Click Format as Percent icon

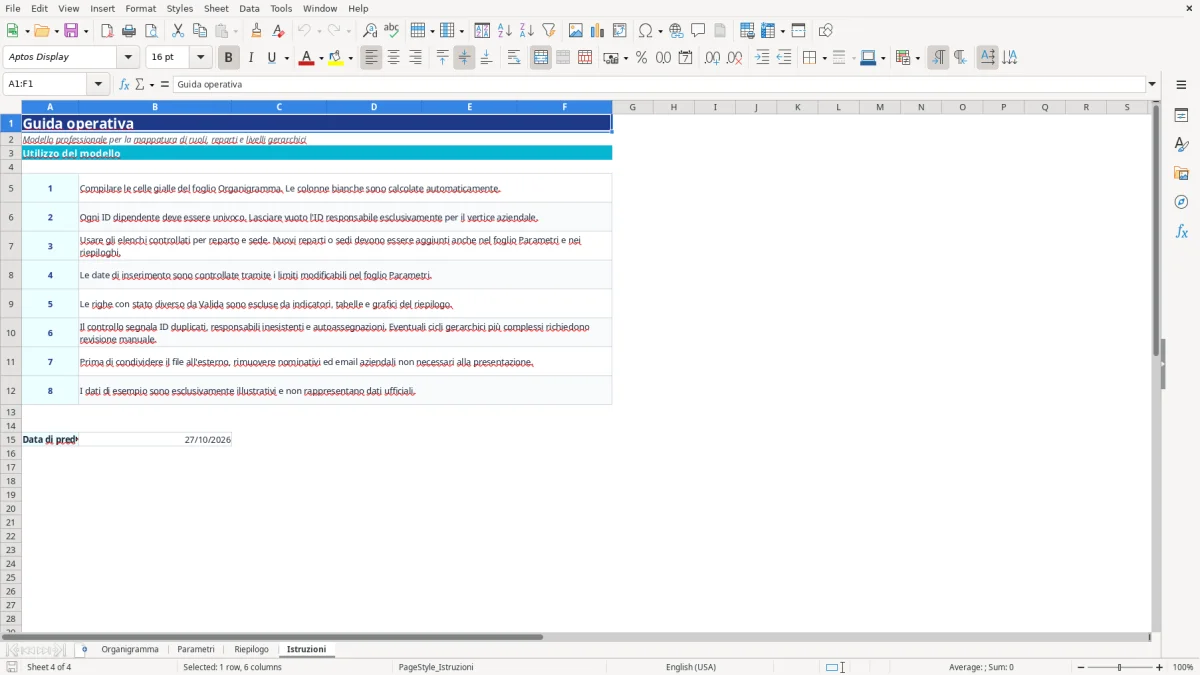coord(641,58)
